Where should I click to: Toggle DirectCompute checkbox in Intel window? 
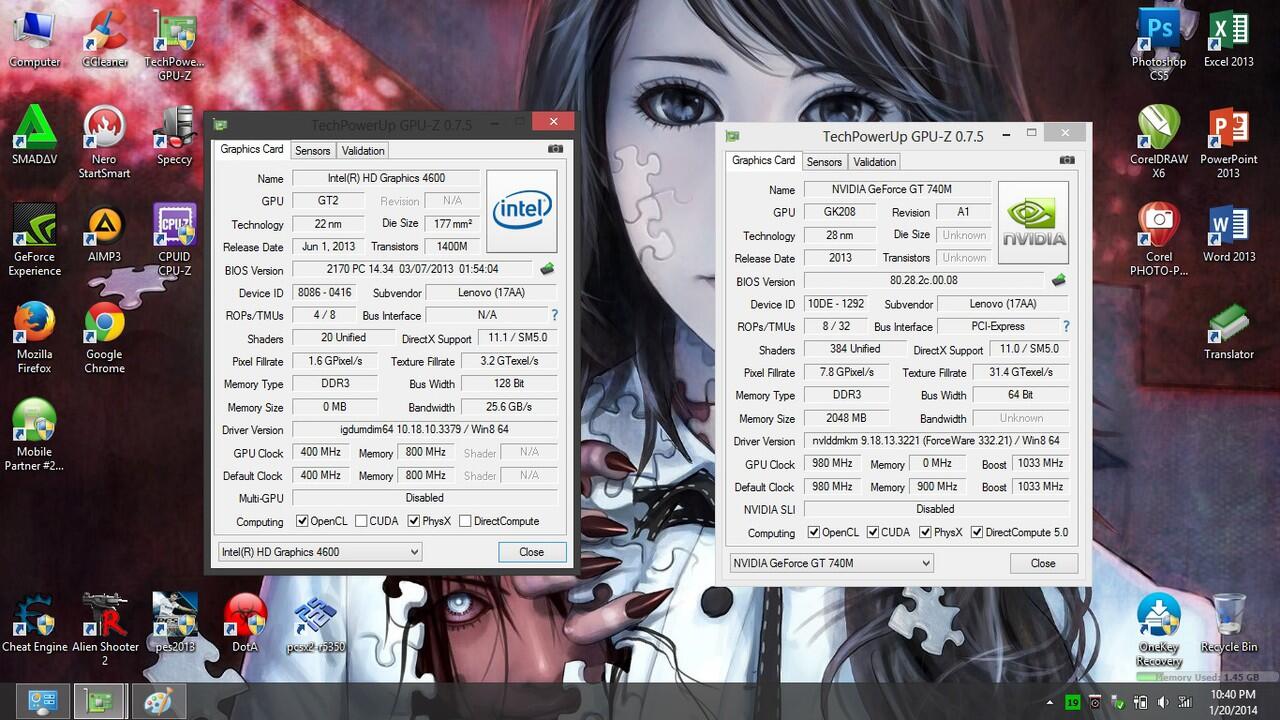point(465,521)
